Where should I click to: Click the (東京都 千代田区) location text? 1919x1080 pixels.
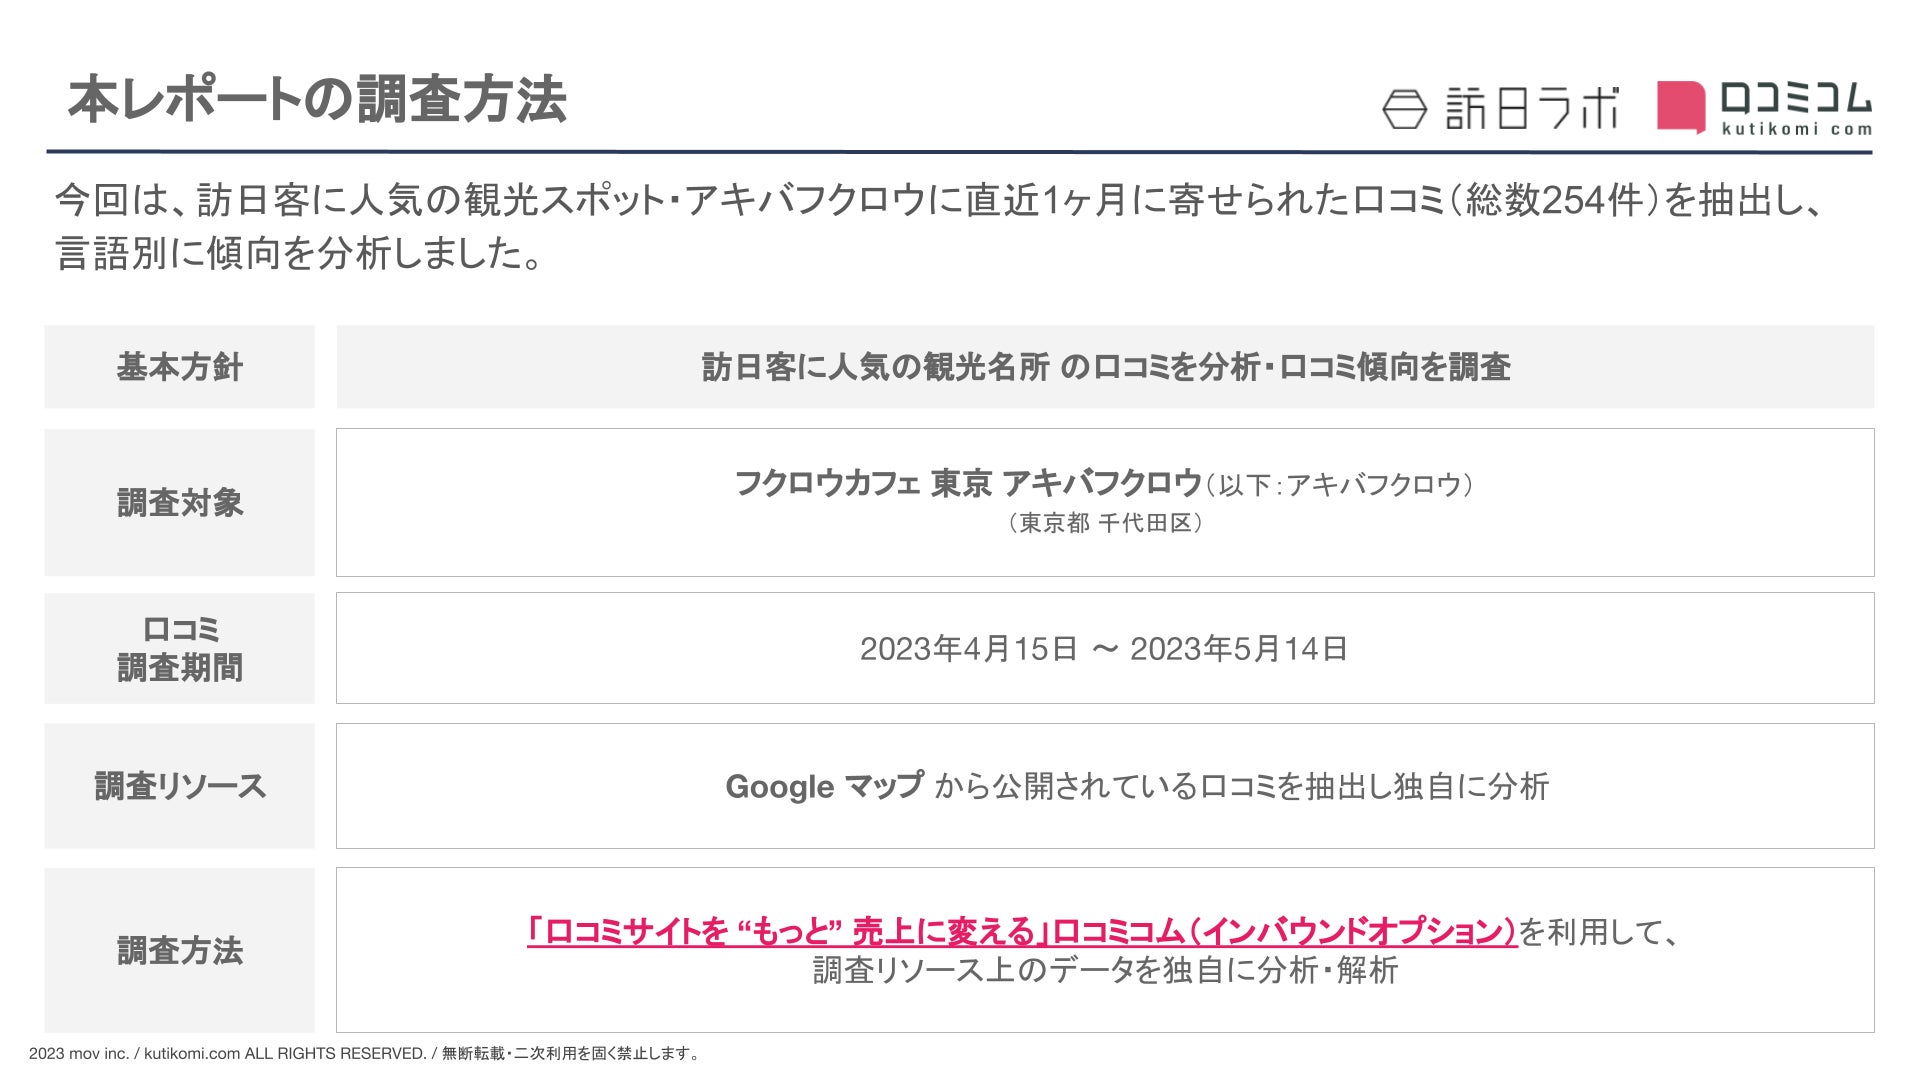click(x=1105, y=523)
